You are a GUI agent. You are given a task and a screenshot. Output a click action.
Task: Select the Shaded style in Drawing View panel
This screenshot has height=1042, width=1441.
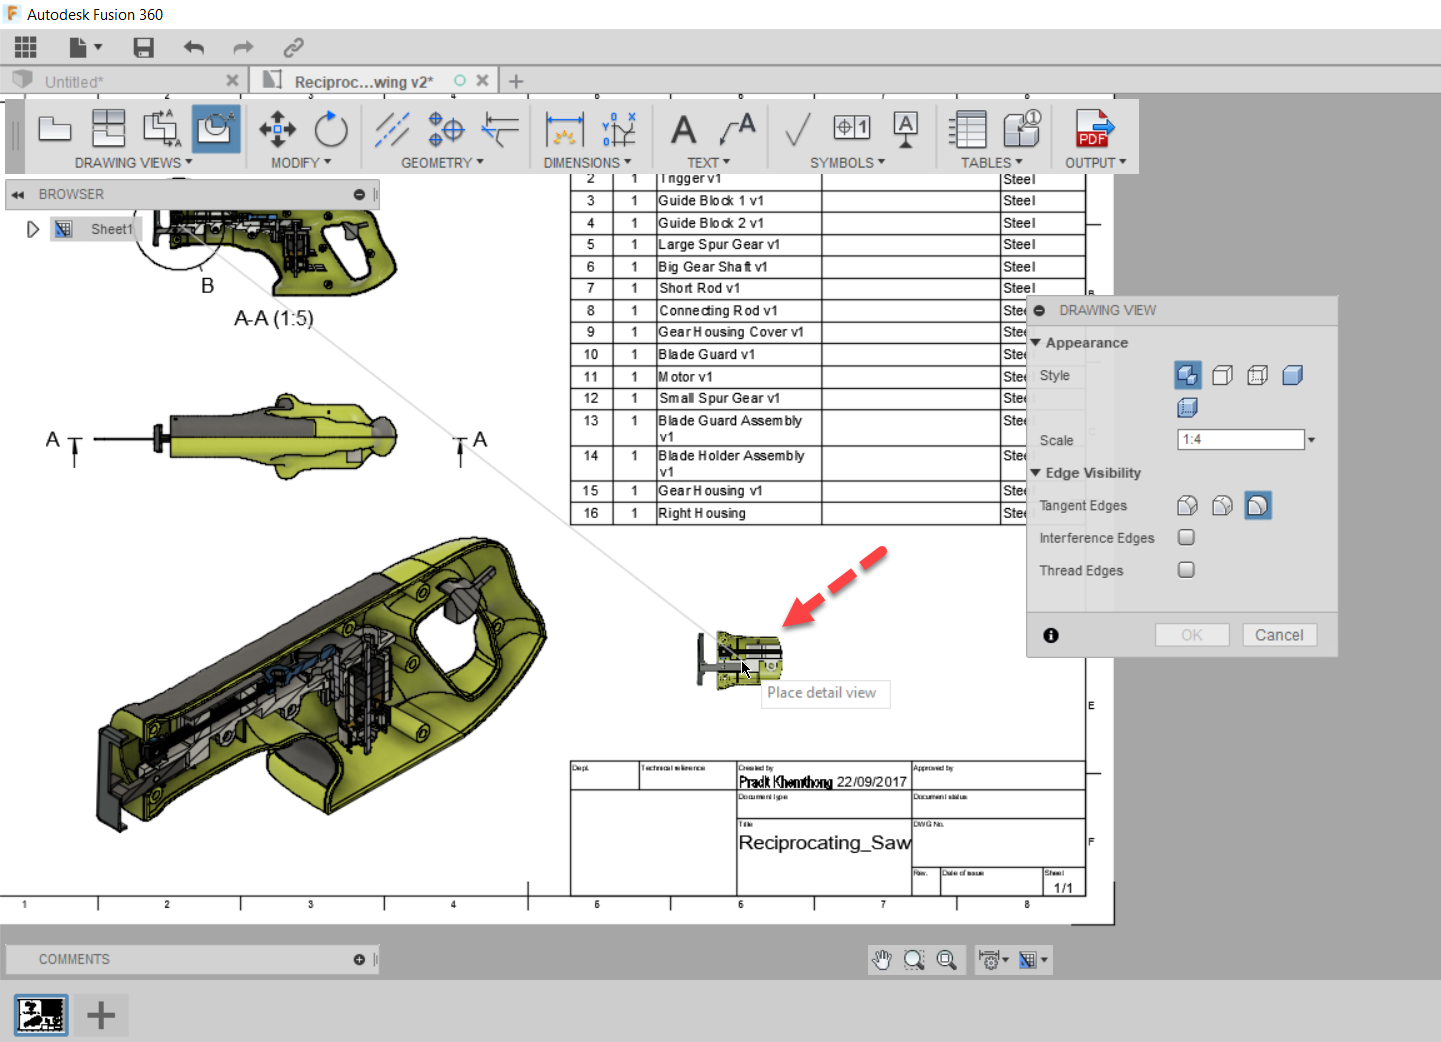tap(1292, 375)
